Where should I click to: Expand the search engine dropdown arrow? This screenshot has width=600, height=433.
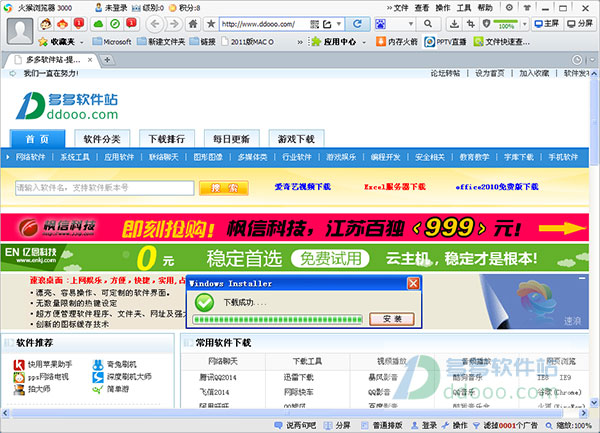pos(411,24)
